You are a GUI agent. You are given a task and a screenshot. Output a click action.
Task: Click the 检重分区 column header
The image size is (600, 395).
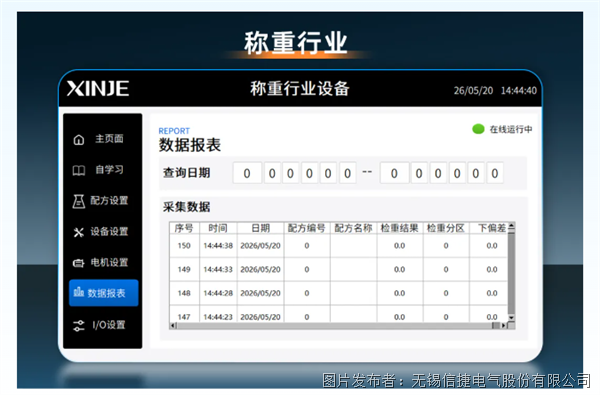click(x=446, y=228)
